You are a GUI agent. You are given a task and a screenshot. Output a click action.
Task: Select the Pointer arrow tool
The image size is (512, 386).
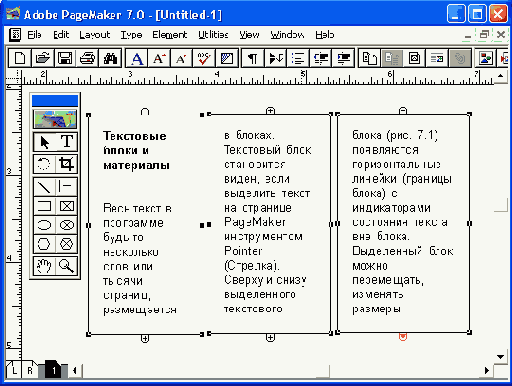click(x=44, y=142)
